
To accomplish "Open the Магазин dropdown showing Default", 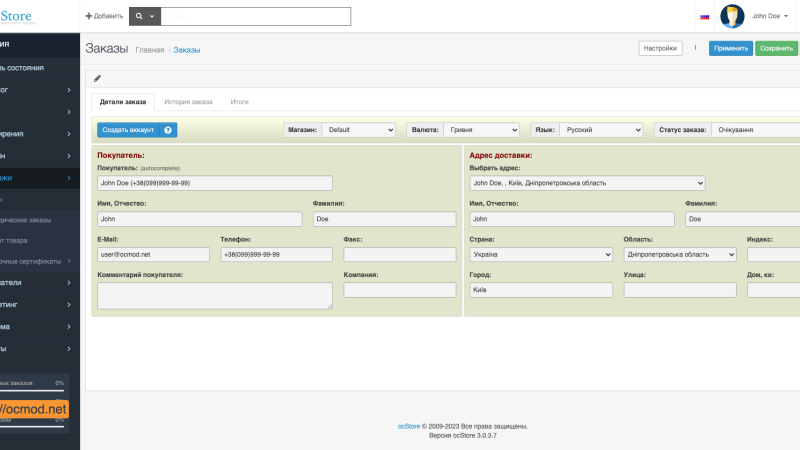I will coord(359,130).
